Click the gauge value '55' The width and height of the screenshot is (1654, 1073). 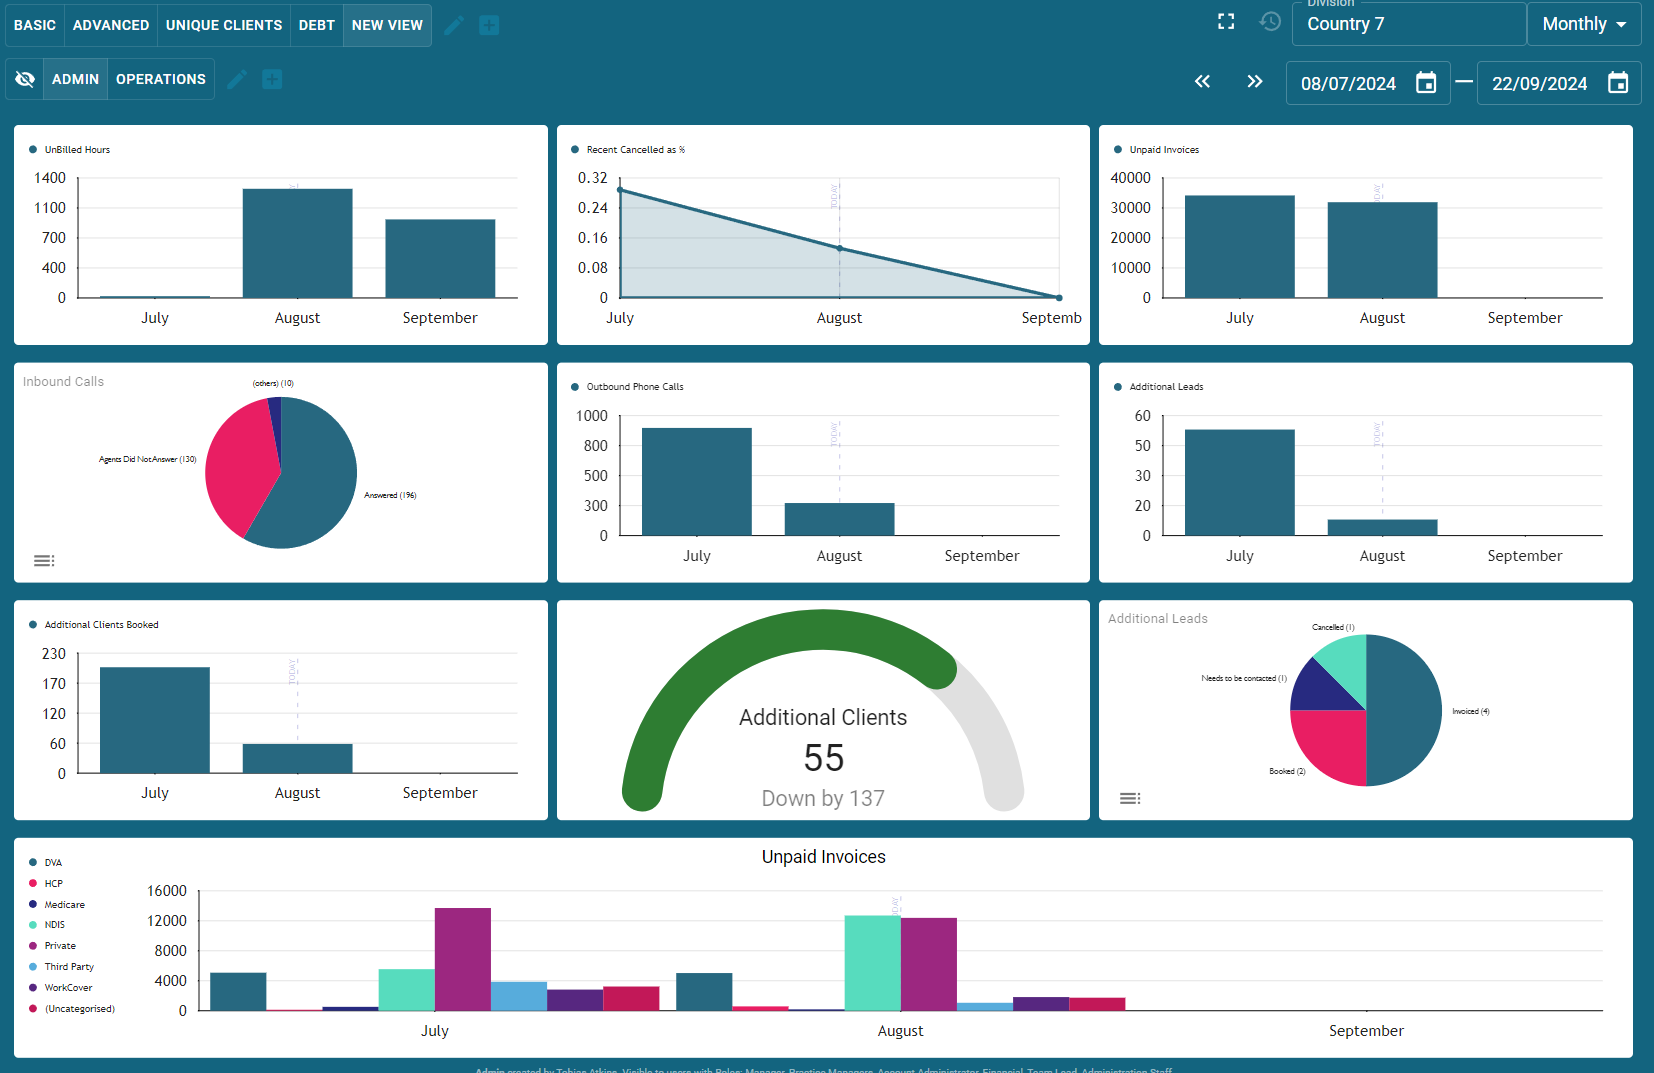(823, 758)
